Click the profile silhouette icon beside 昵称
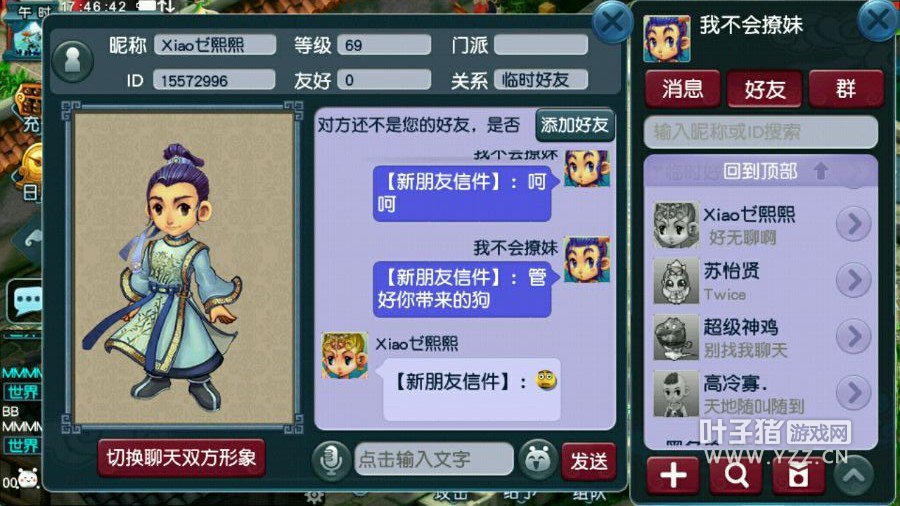The height and width of the screenshot is (506, 900). [x=72, y=61]
